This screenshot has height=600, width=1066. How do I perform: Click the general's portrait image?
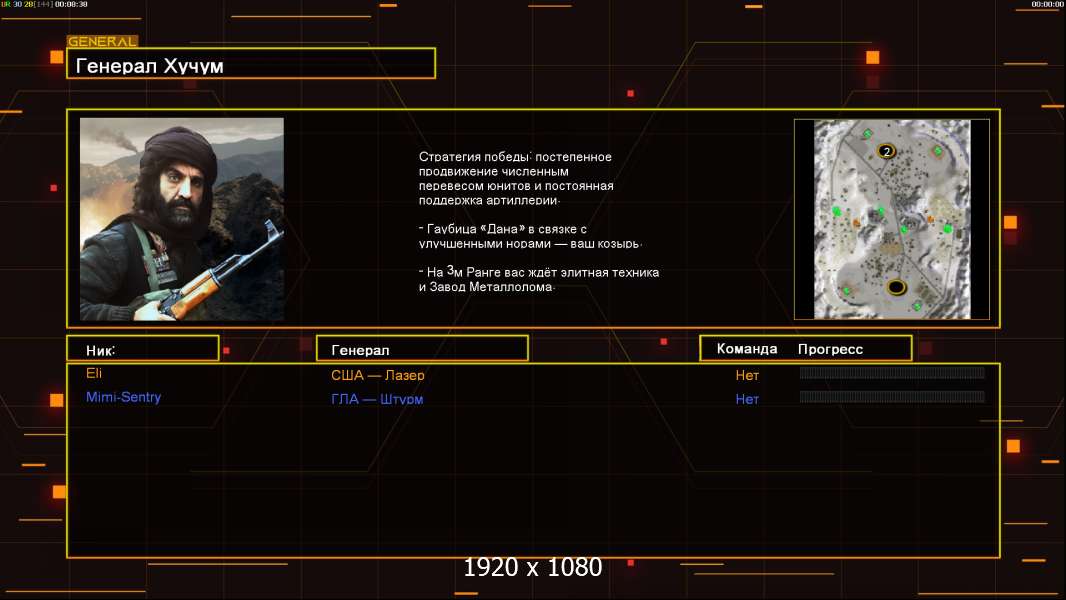182,219
